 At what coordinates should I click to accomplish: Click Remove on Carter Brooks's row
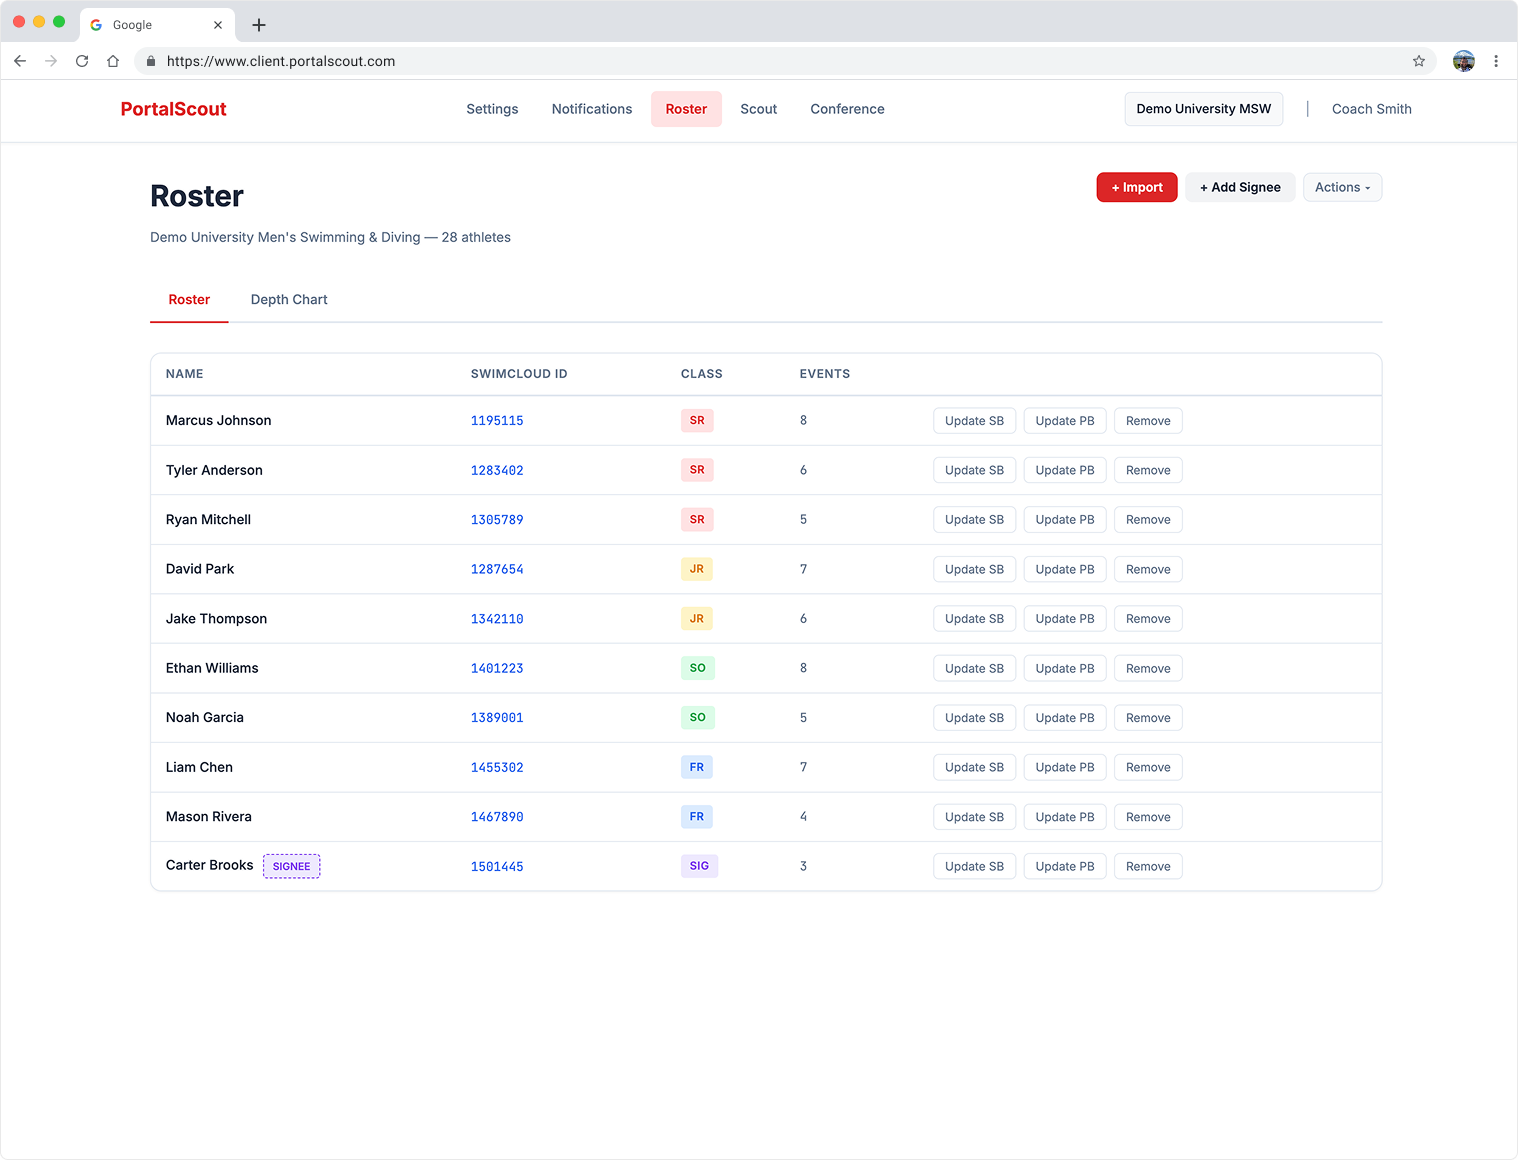[x=1147, y=866]
